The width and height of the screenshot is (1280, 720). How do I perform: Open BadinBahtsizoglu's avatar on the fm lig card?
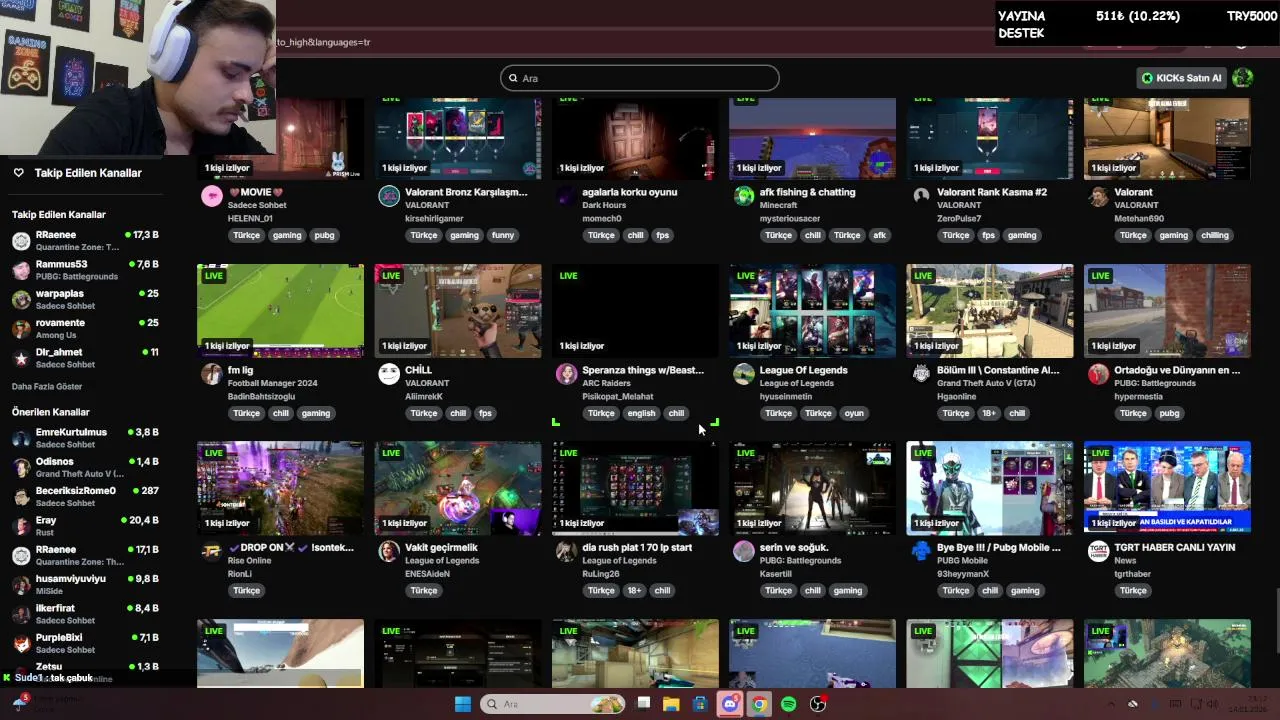click(x=212, y=374)
